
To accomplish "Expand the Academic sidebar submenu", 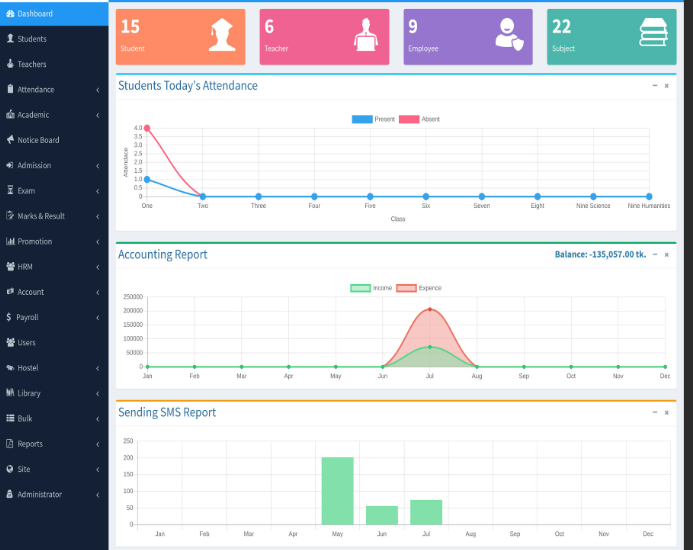I will point(97,115).
